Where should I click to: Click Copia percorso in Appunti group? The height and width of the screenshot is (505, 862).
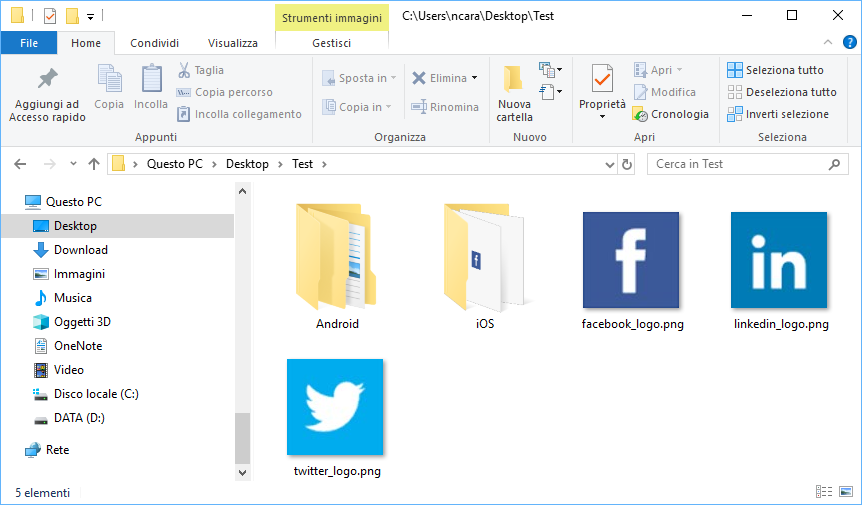click(224, 92)
